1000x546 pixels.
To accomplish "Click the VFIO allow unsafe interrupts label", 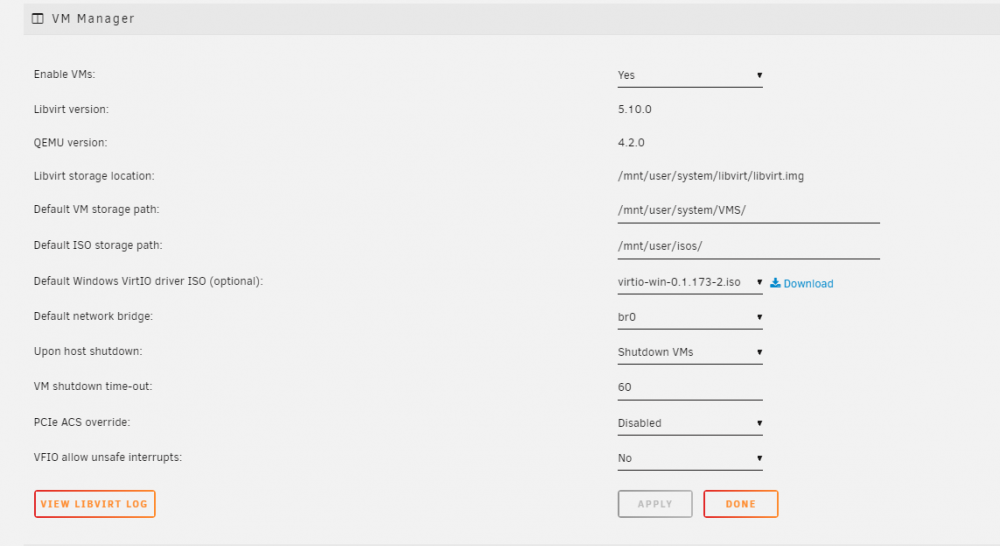I will [108, 457].
